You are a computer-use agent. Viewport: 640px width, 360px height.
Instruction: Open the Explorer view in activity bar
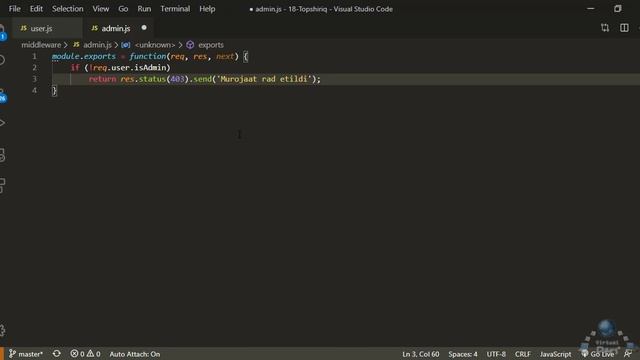(x=2, y=32)
